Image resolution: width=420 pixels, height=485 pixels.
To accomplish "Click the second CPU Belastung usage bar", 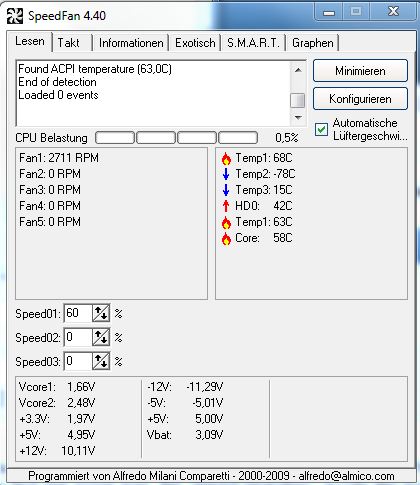I will [156, 137].
